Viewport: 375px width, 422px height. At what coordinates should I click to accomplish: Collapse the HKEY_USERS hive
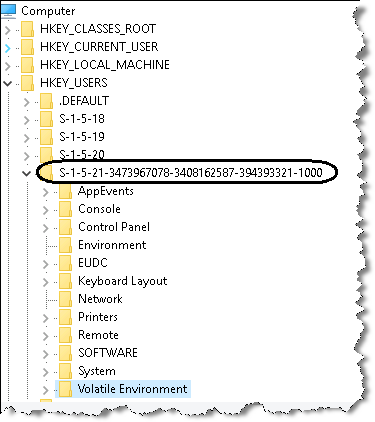(7, 84)
